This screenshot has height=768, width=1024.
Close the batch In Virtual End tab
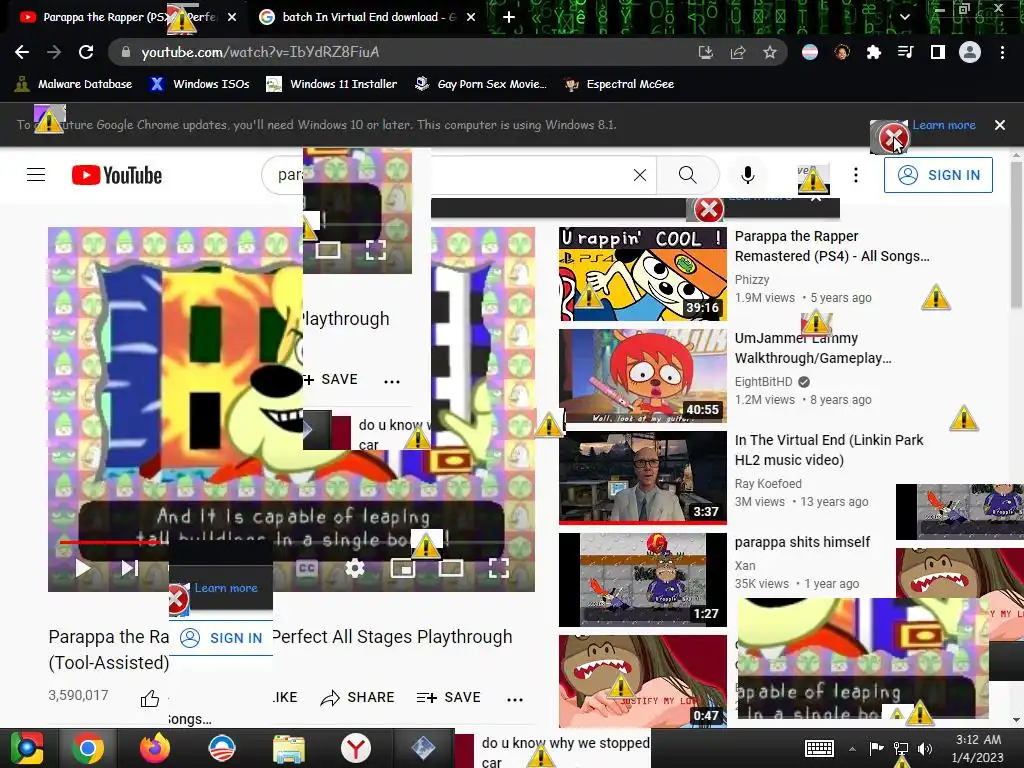pyautogui.click(x=471, y=17)
